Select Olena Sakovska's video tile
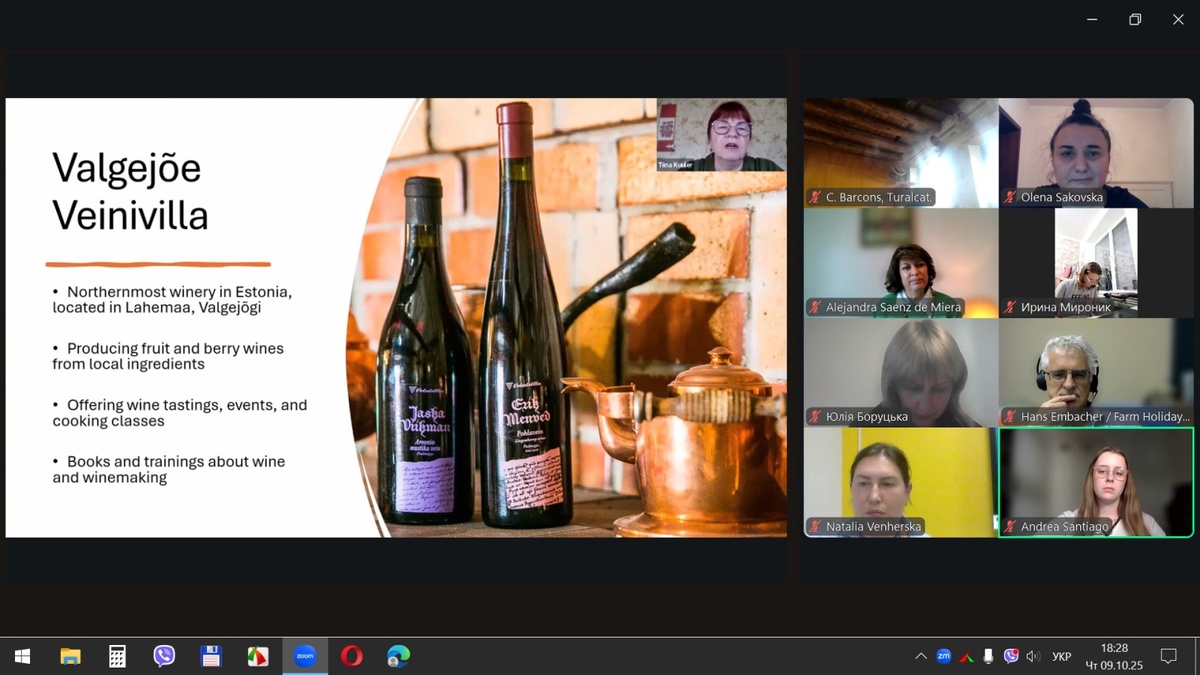The image size is (1200, 675). tap(1095, 152)
